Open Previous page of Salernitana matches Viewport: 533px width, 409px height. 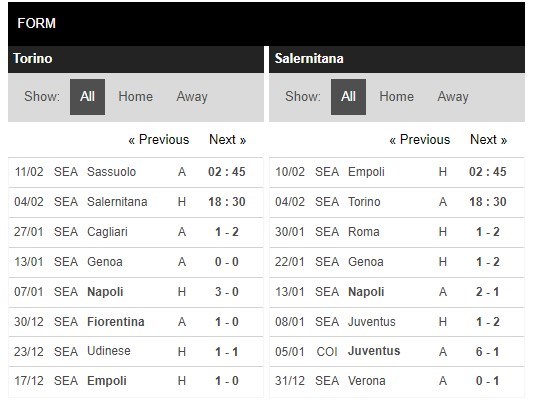[x=419, y=140]
